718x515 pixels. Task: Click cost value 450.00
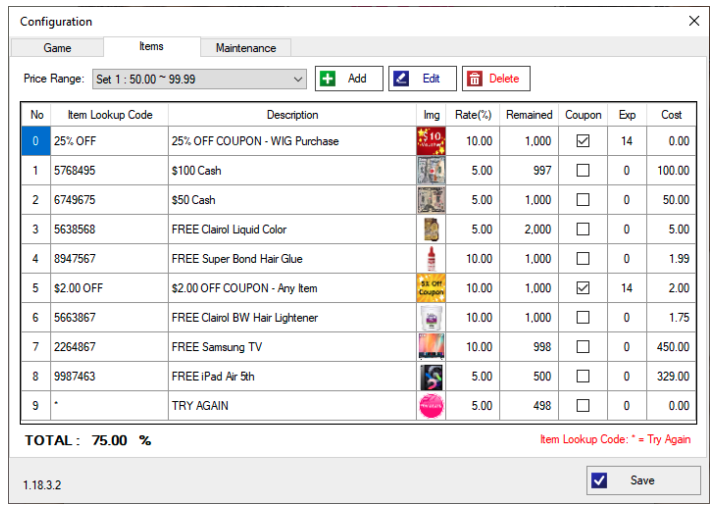(673, 347)
